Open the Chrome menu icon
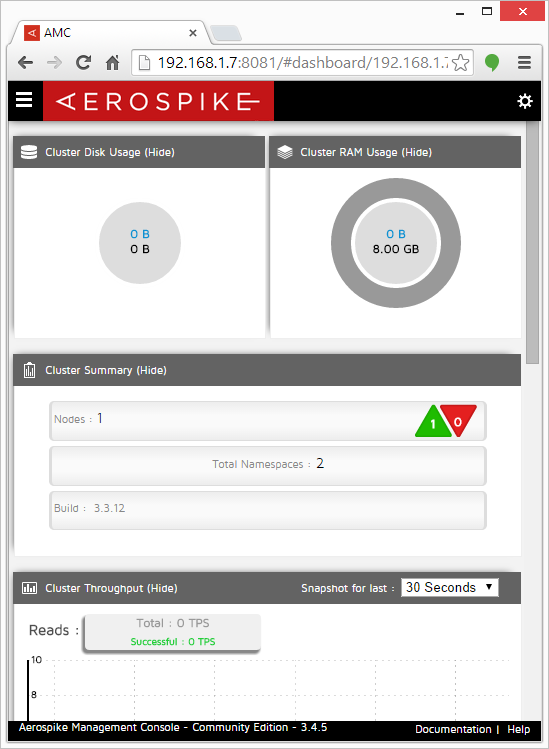 pos(525,63)
